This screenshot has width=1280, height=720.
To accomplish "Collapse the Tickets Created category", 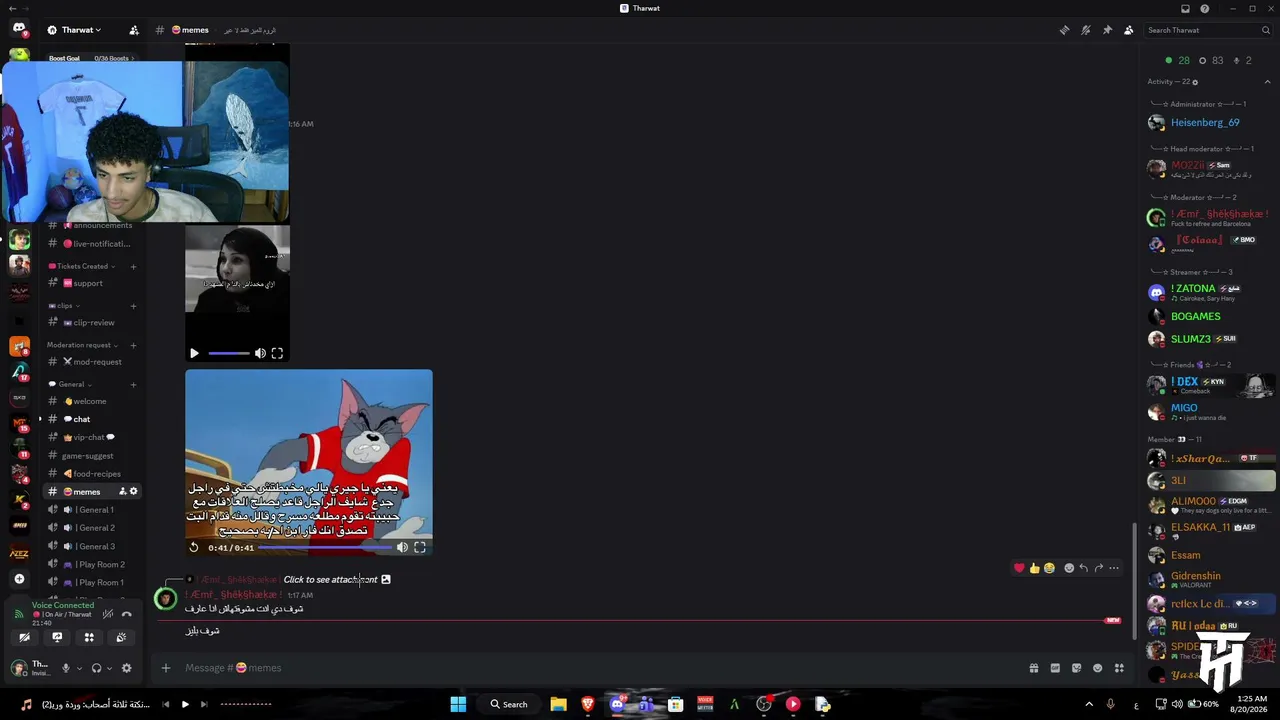I will [82, 266].
